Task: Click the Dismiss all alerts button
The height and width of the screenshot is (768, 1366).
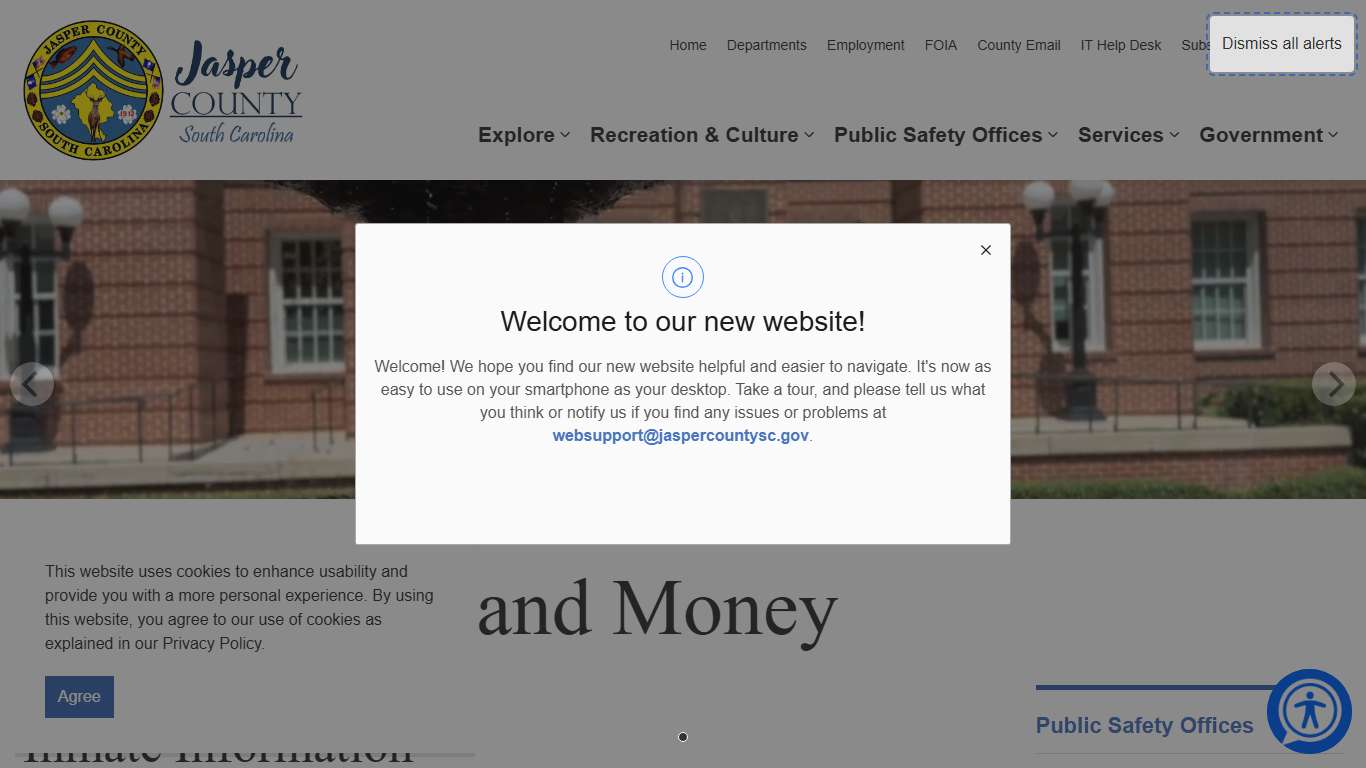Action: click(x=1281, y=44)
